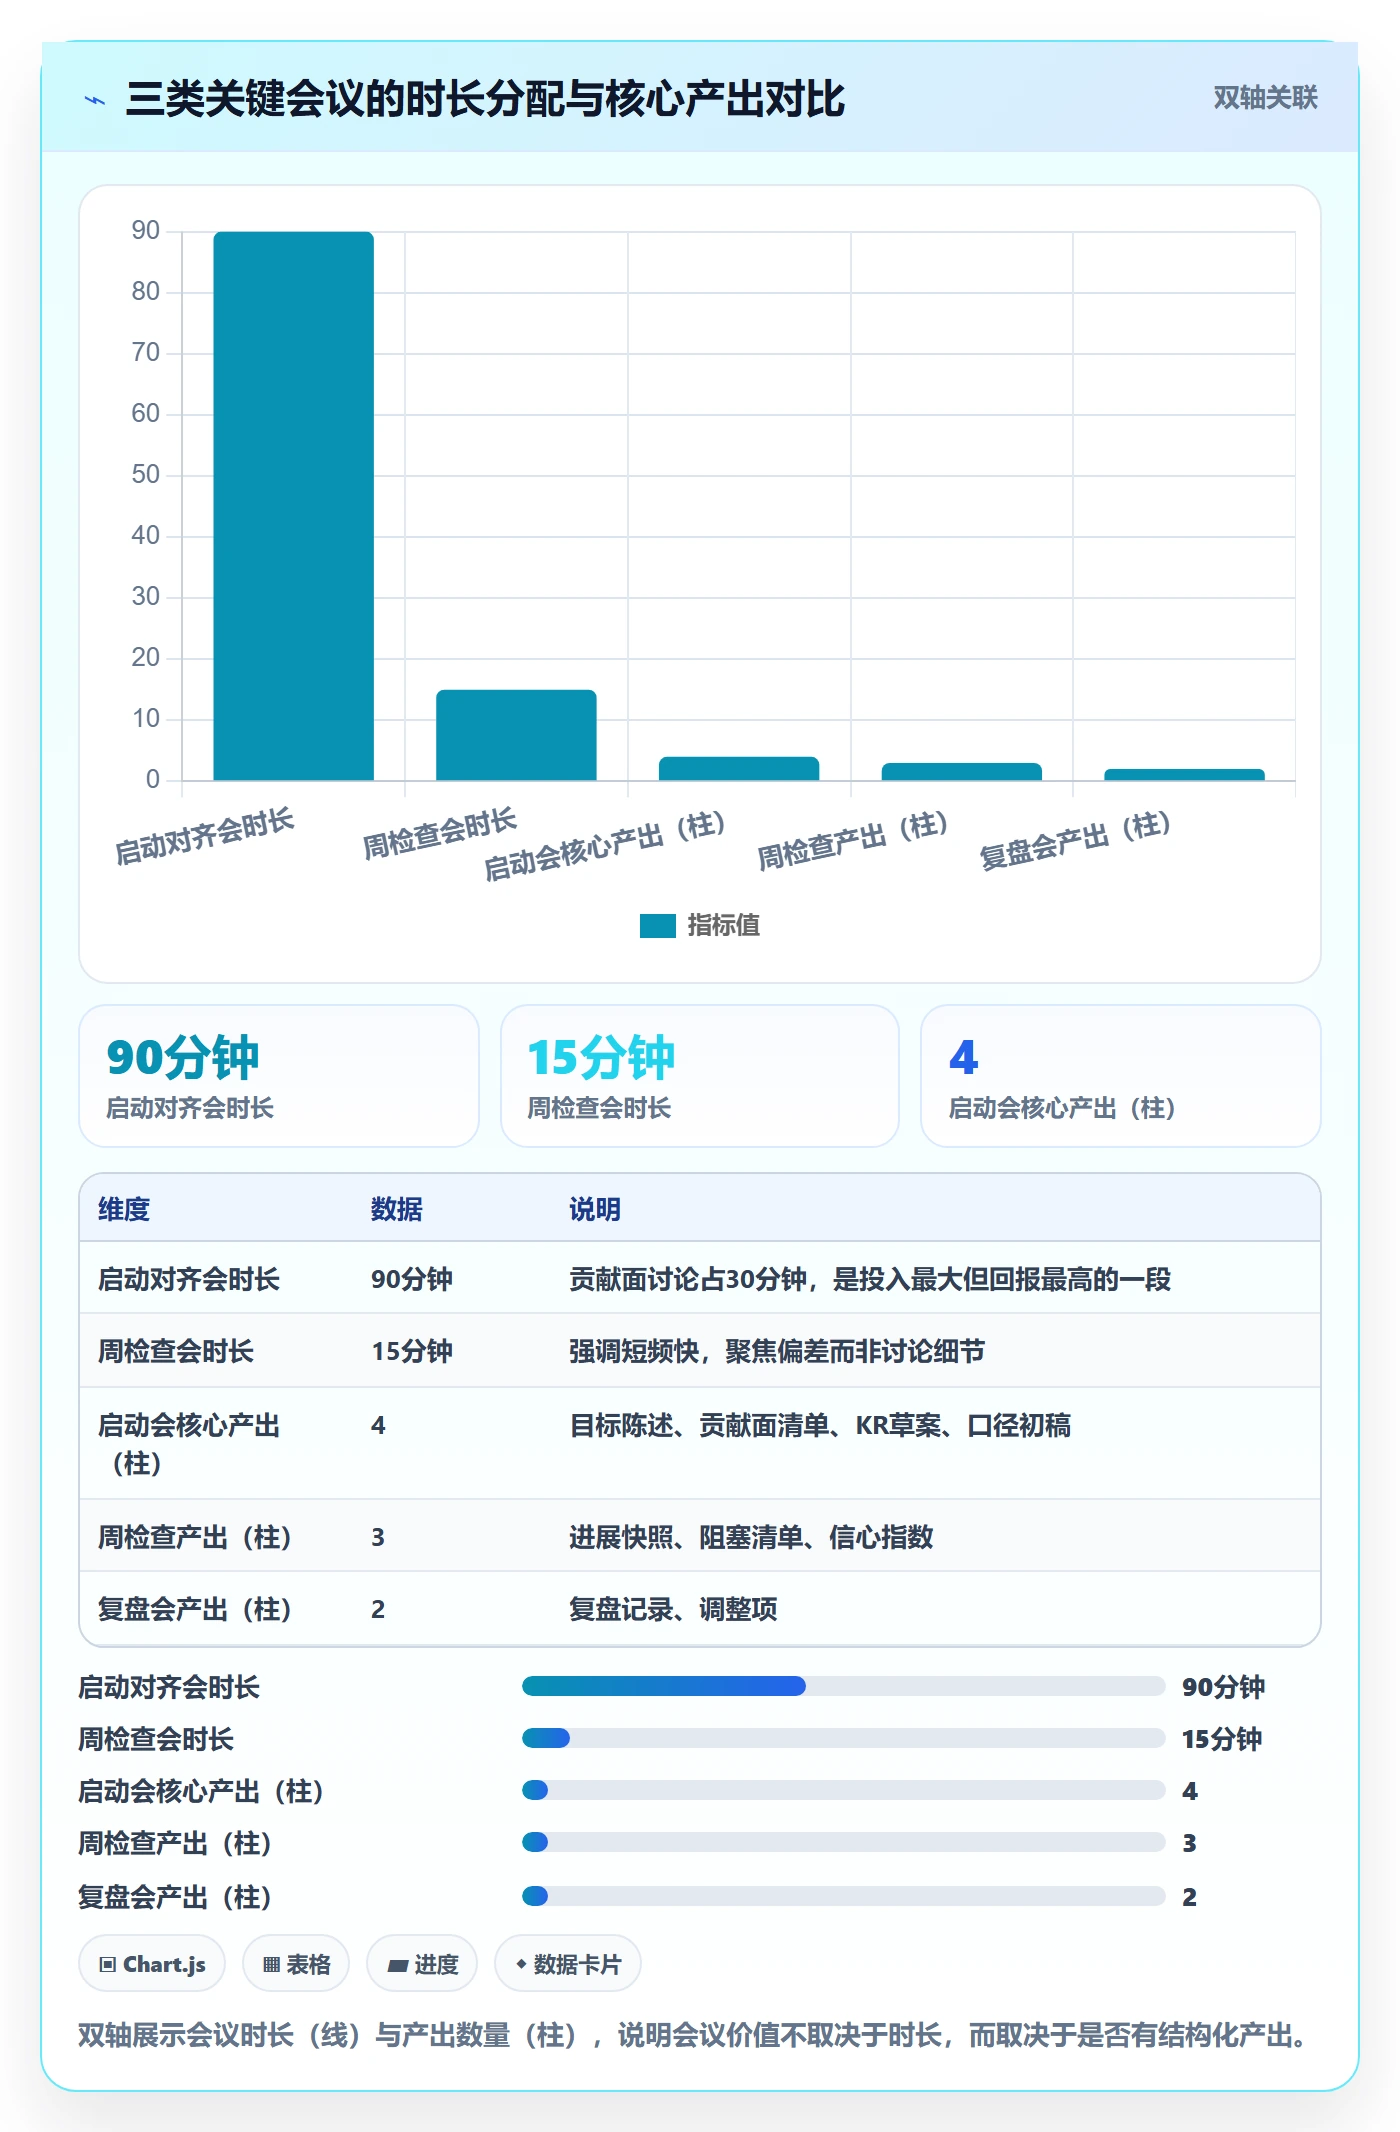
Task: Click the 双轴关联 badge in the header
Action: (x=1265, y=98)
